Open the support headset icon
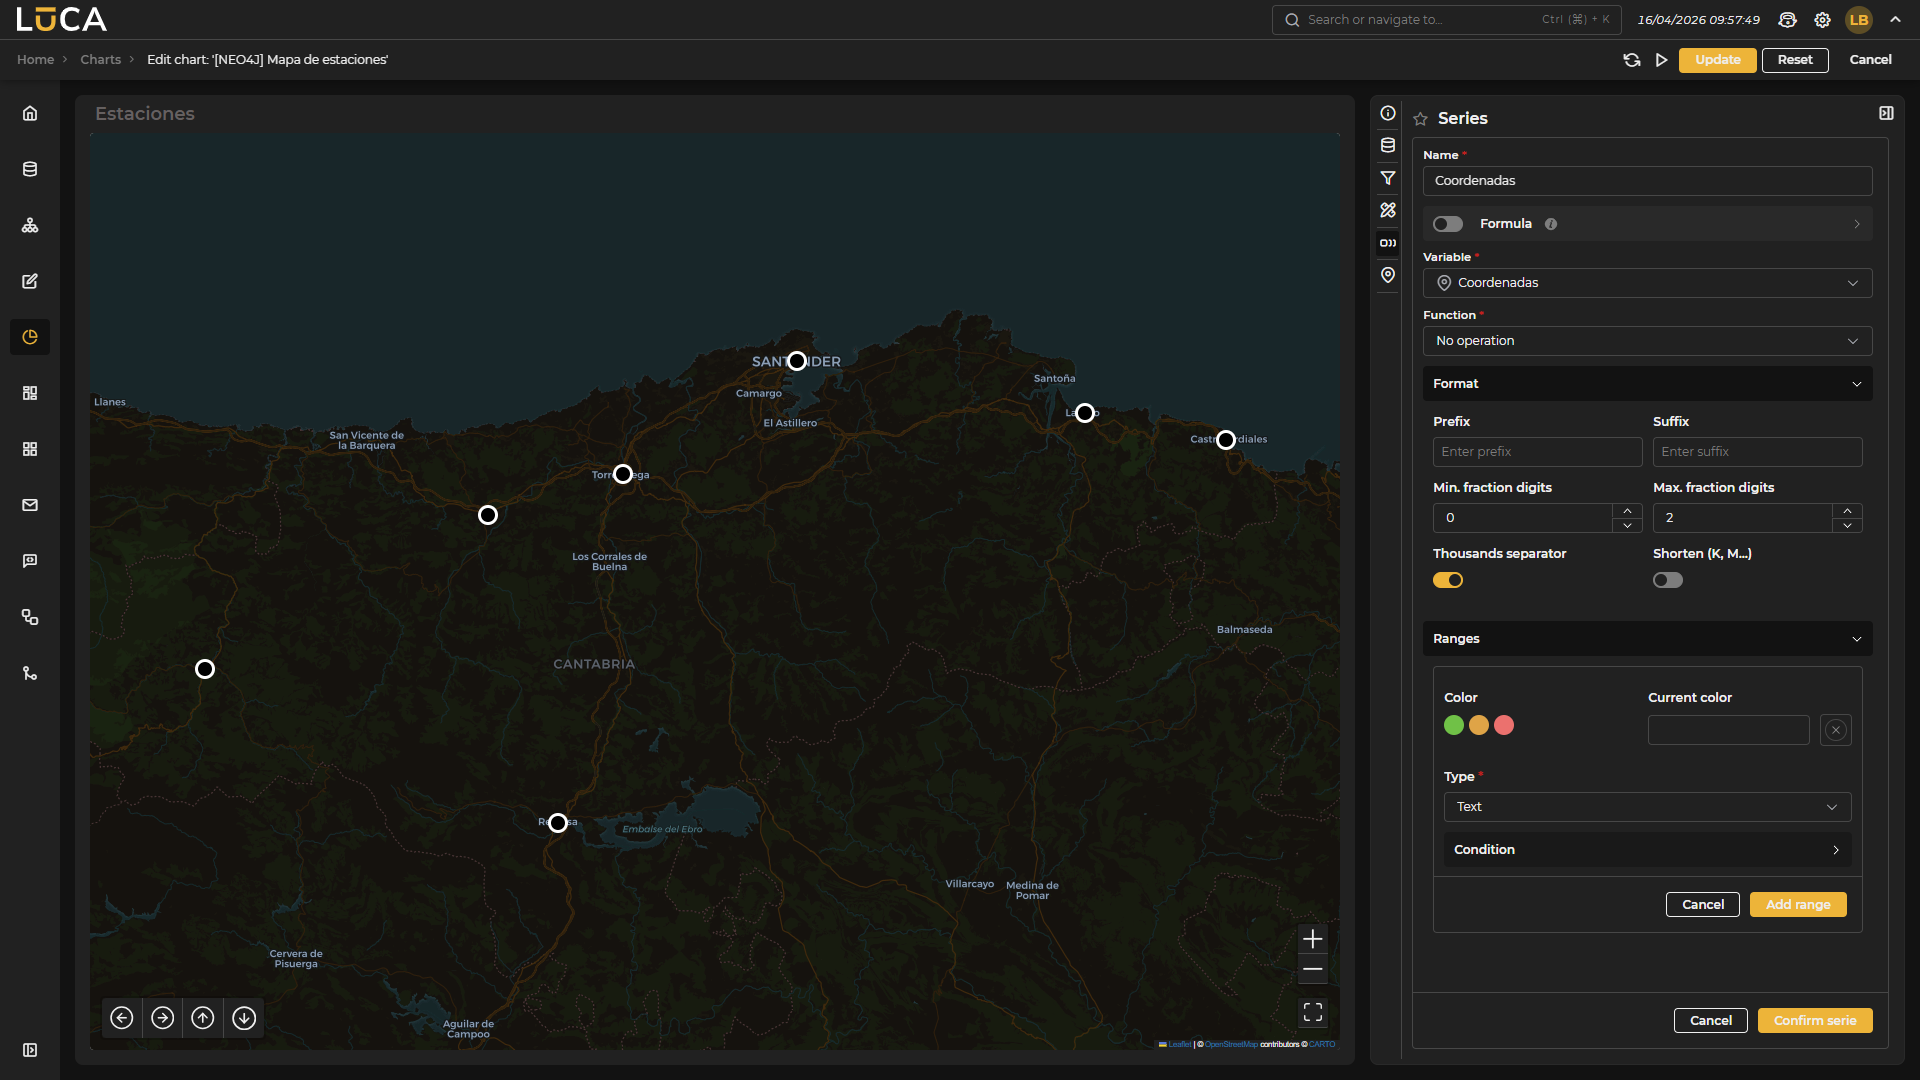Image resolution: width=1920 pixels, height=1080 pixels. tap(1788, 20)
